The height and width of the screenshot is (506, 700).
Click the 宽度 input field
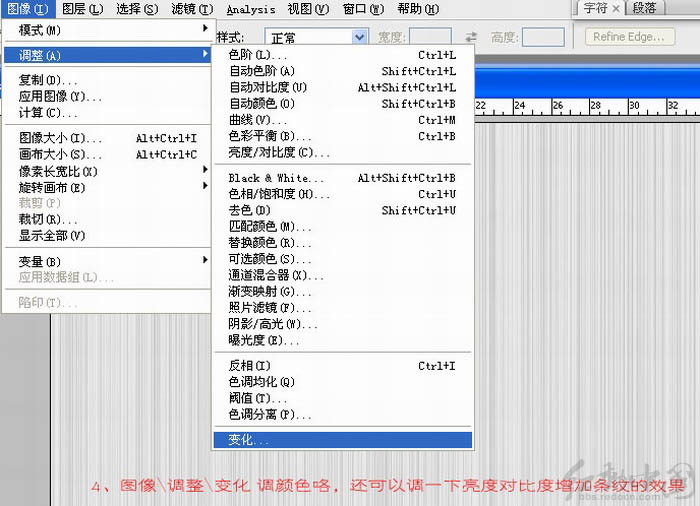pos(430,37)
